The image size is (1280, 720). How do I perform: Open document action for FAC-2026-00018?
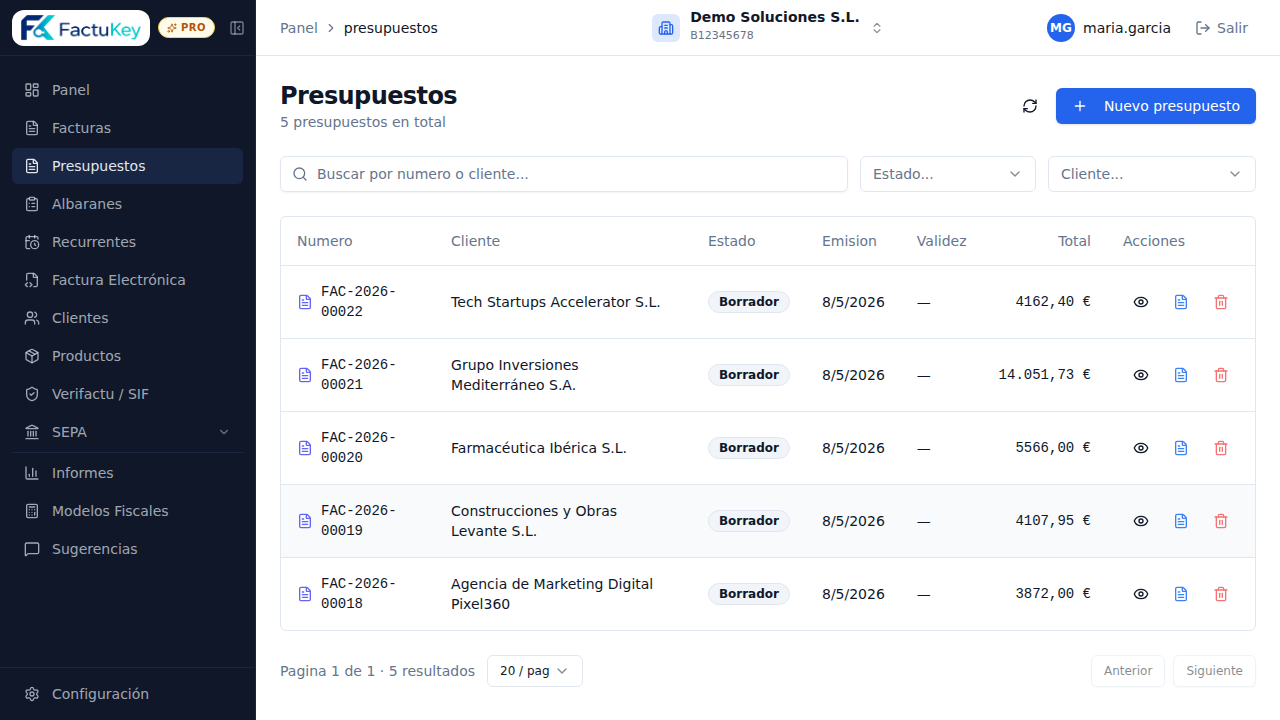click(1181, 594)
